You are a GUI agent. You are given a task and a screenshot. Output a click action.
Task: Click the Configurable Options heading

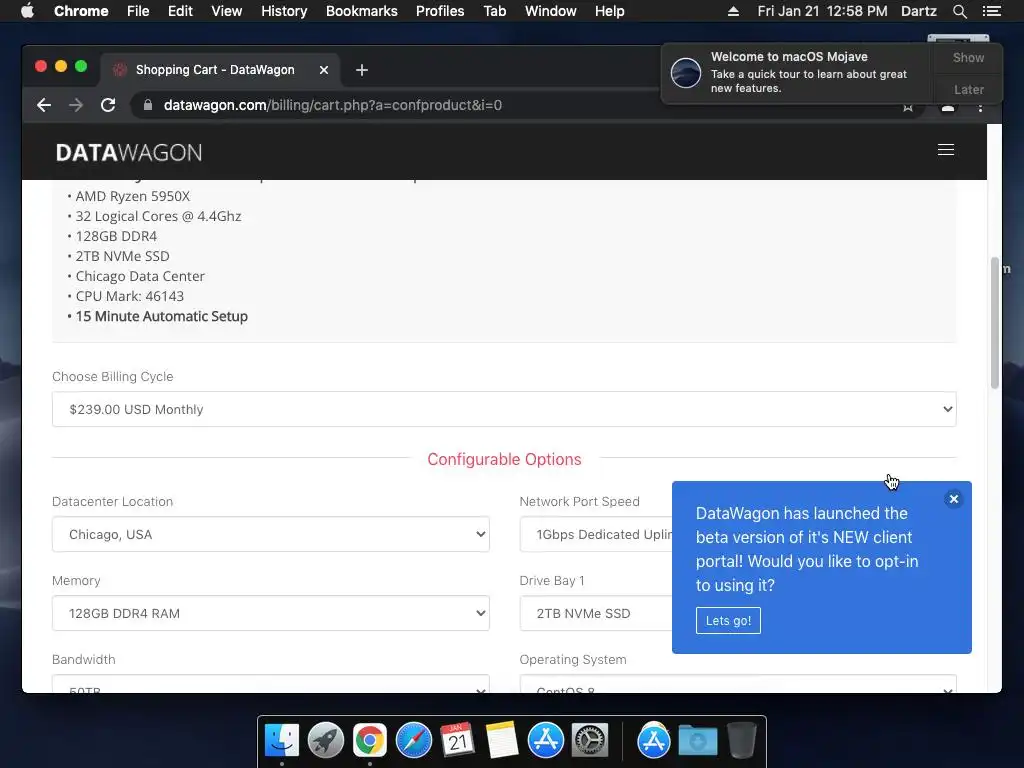[x=504, y=459]
